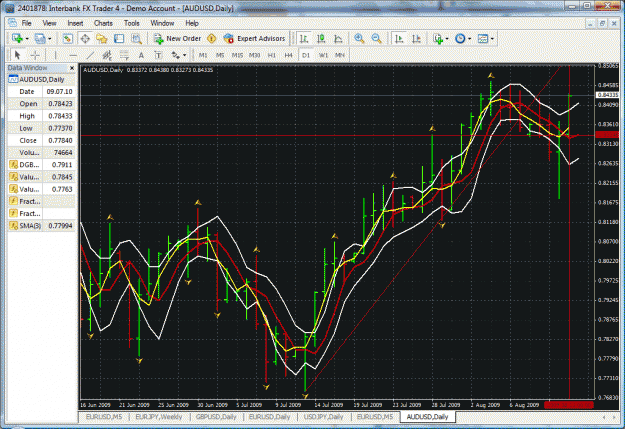Switch to the EURJPY,Weekly chart tab
The image size is (625, 429).
(x=159, y=417)
